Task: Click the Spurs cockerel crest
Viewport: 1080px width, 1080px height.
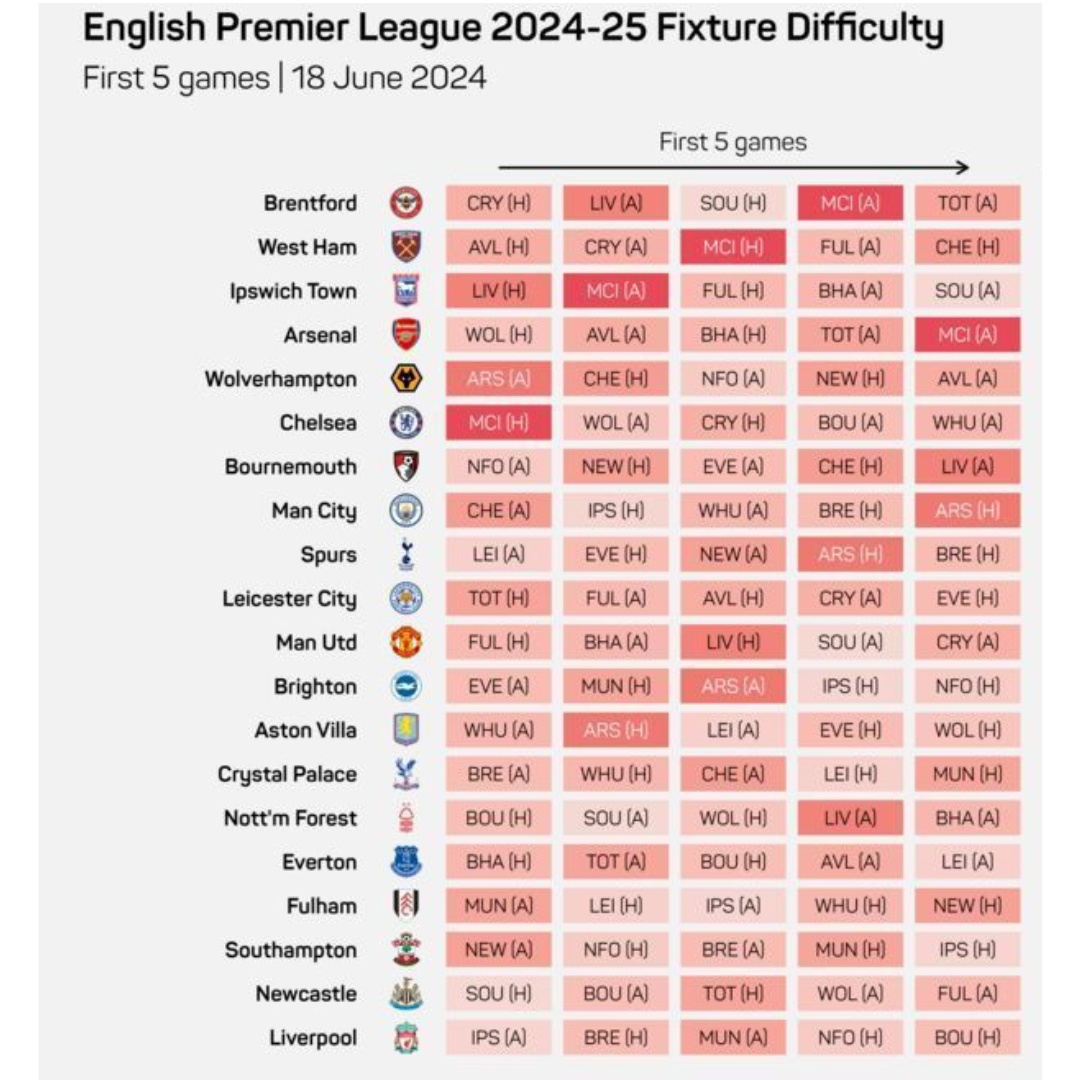Action: tap(406, 554)
